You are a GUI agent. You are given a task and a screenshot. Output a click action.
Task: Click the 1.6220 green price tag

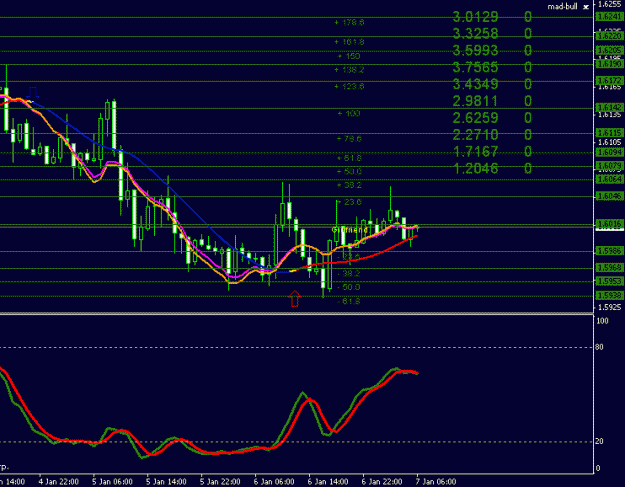(x=609, y=36)
